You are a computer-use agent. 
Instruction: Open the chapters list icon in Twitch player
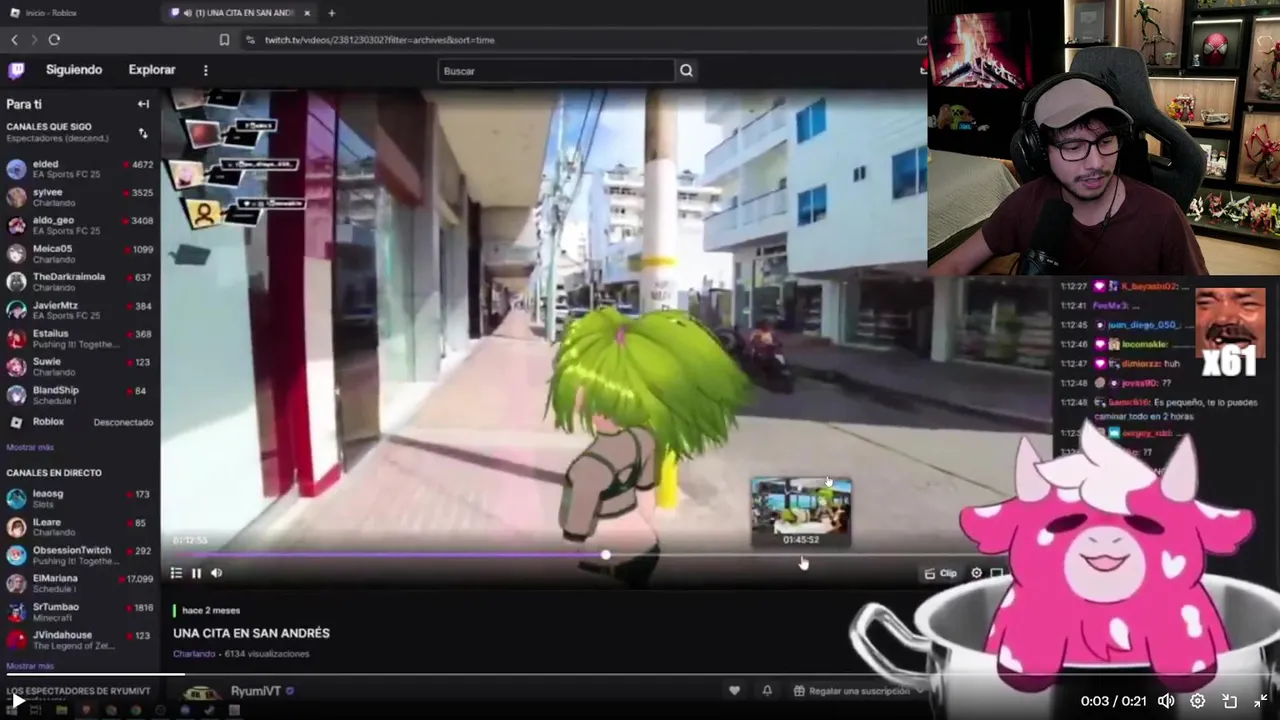coord(176,573)
